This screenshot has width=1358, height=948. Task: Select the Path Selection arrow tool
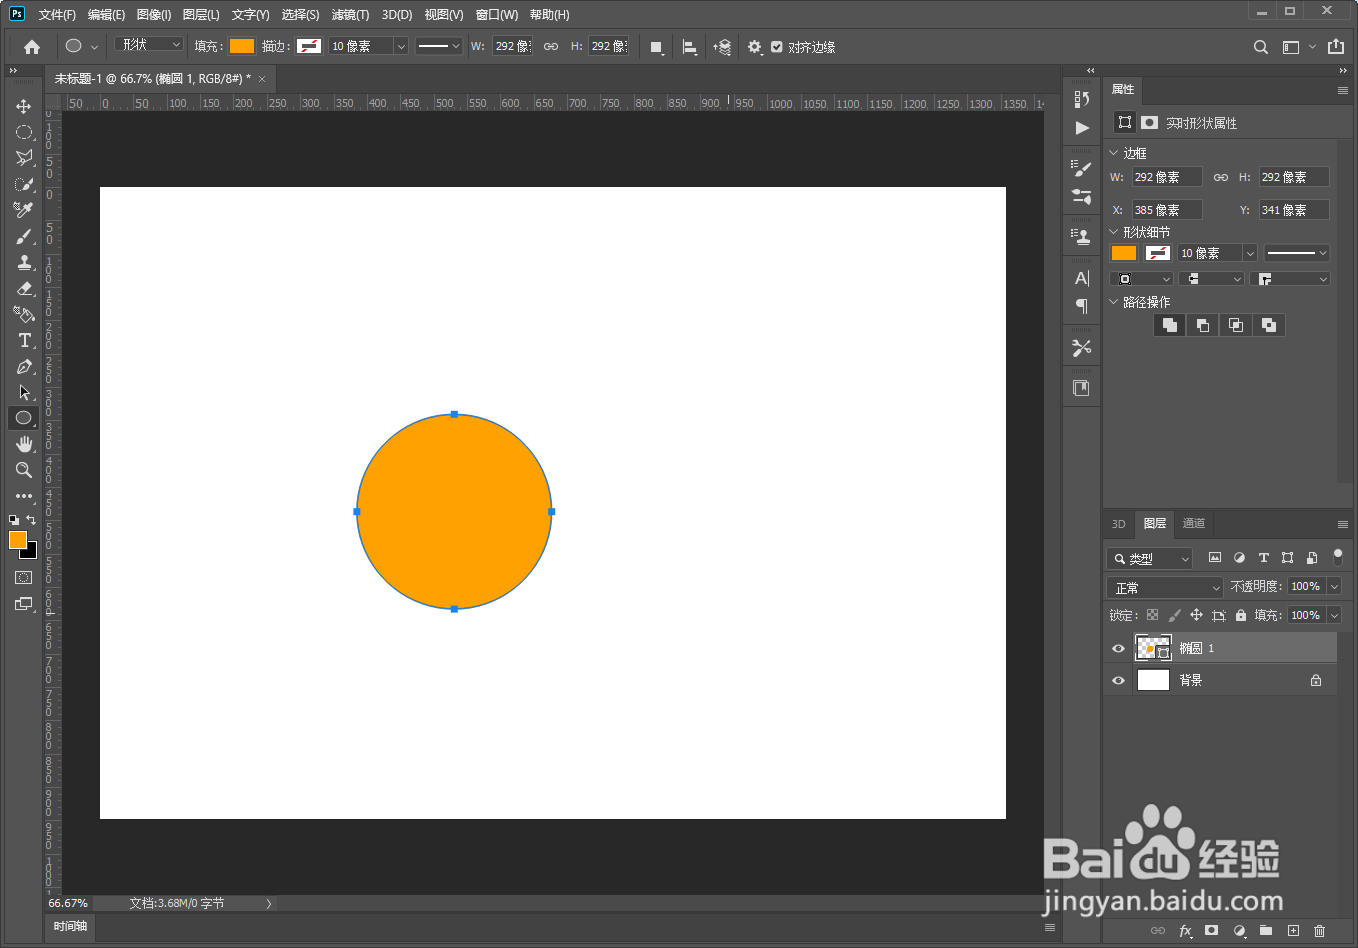24,392
